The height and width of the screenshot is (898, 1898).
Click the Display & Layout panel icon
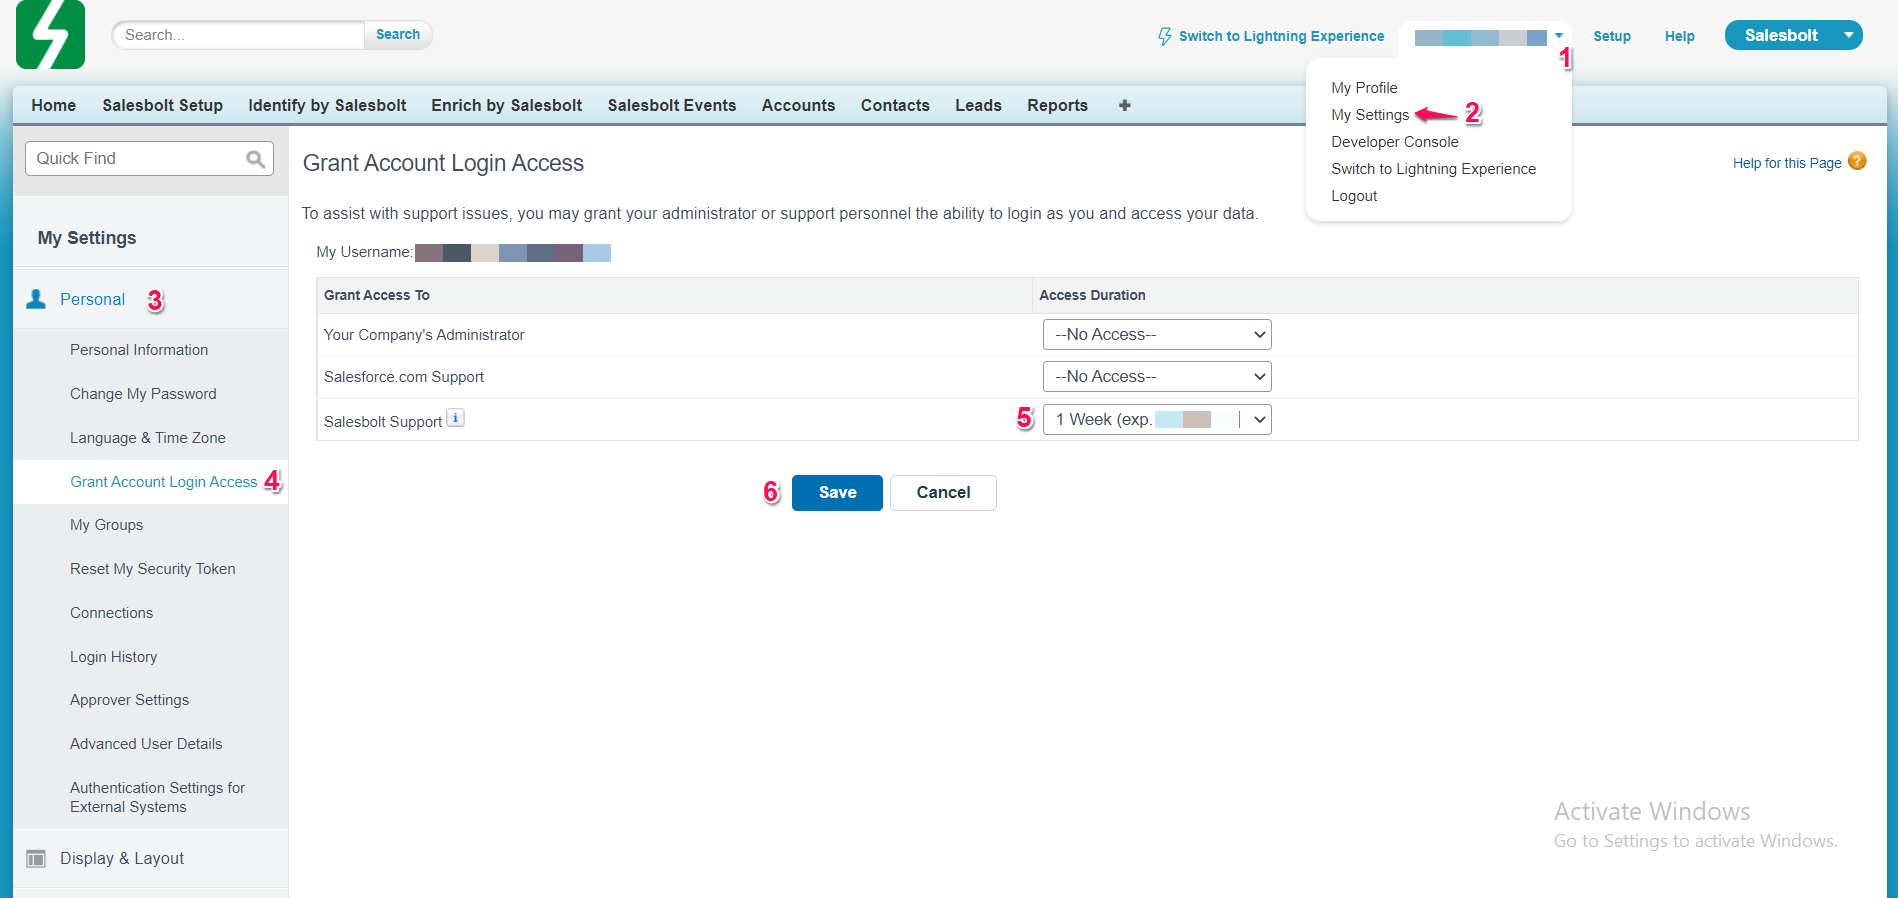(x=36, y=858)
